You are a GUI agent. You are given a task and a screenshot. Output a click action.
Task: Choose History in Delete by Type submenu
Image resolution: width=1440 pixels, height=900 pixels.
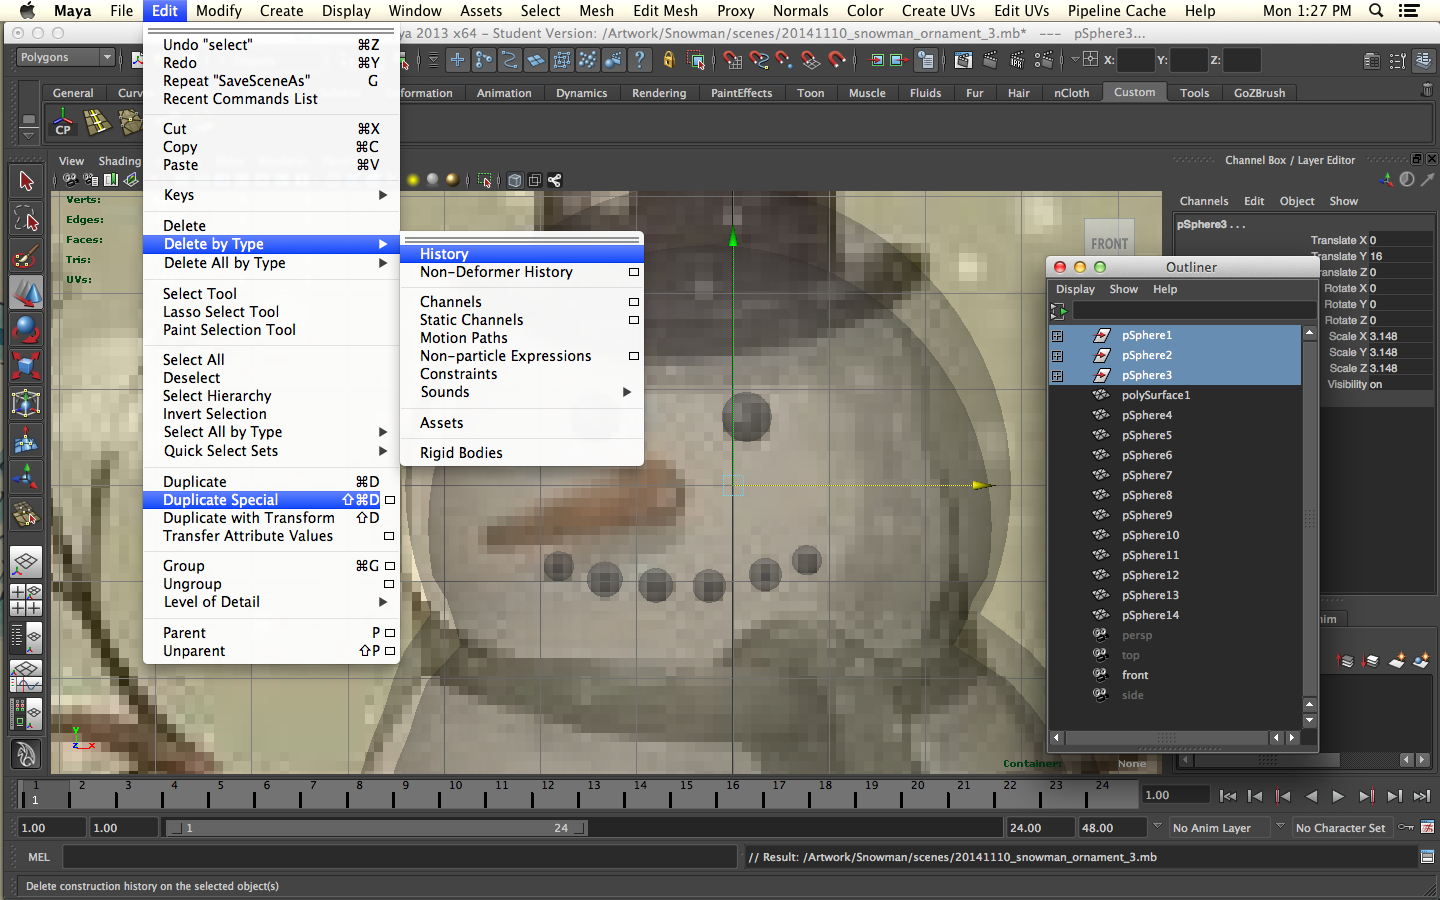(522, 254)
